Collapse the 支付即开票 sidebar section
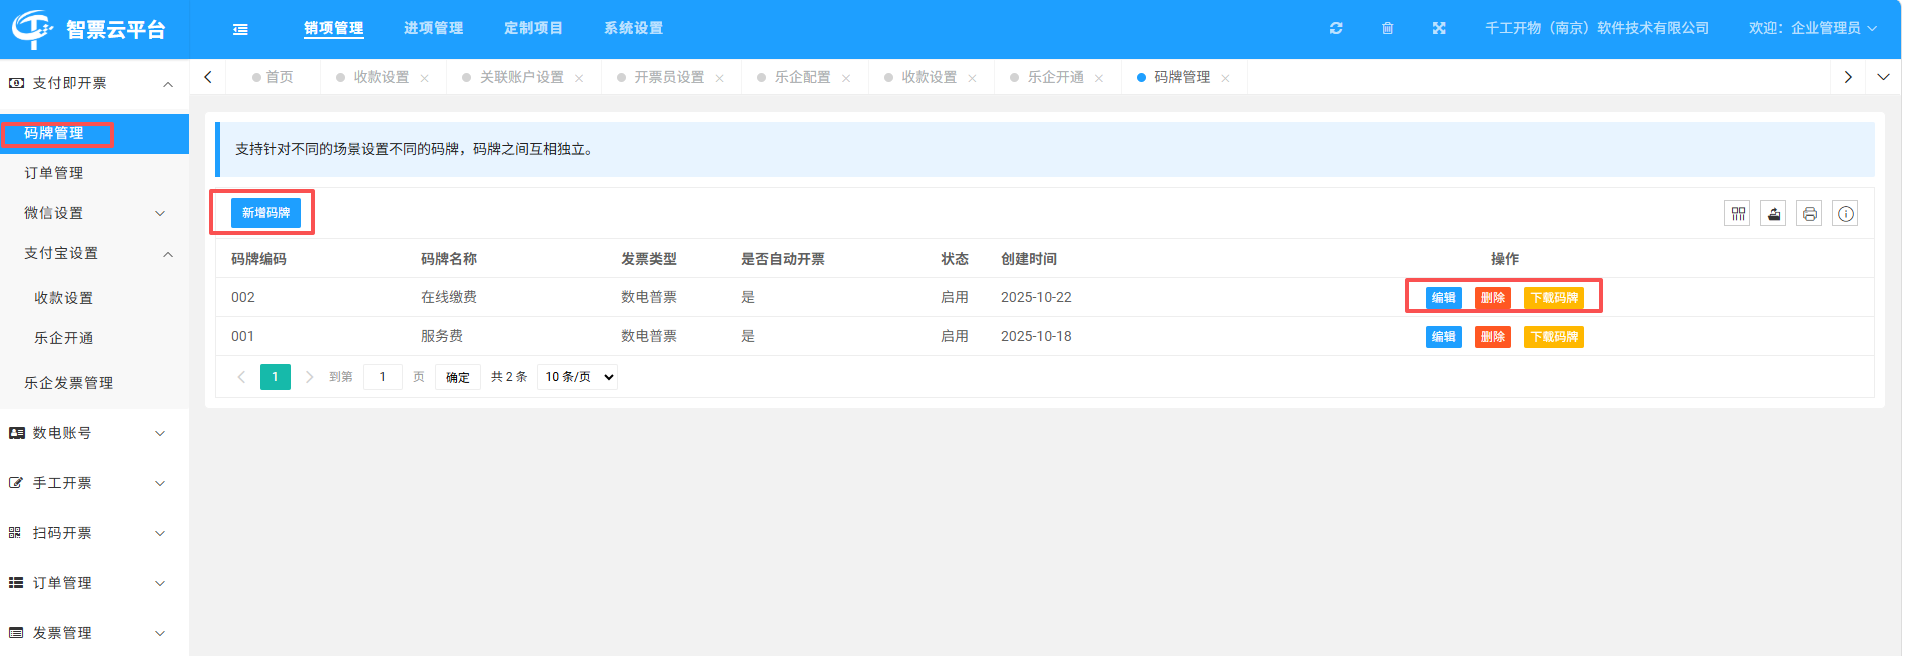The image size is (1905, 656). pyautogui.click(x=94, y=83)
